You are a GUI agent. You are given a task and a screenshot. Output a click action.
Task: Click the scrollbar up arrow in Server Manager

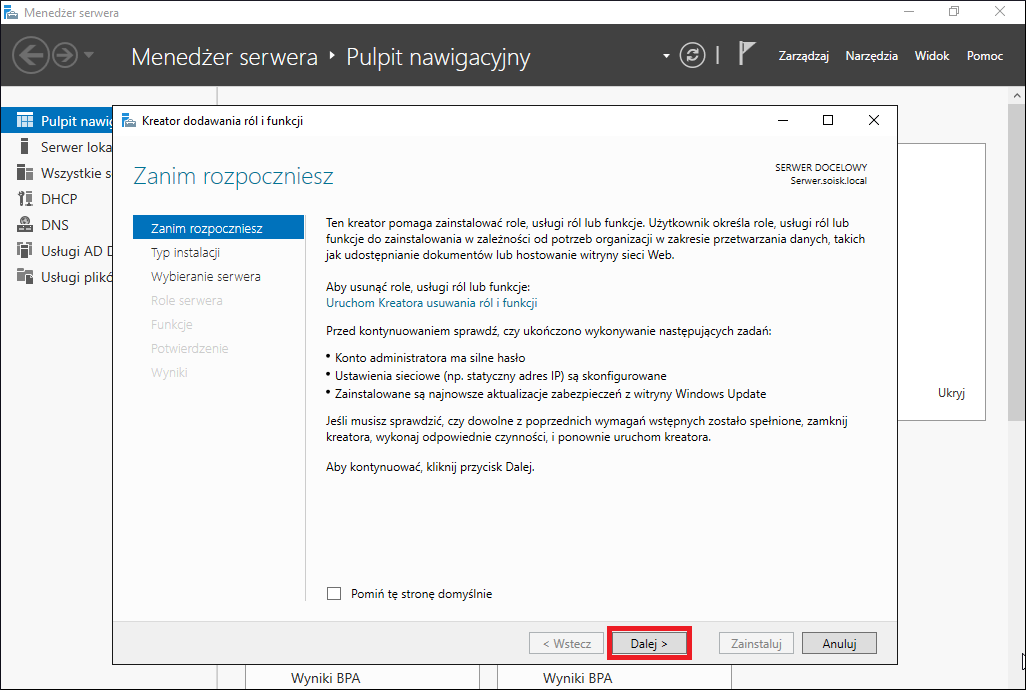point(1016,95)
